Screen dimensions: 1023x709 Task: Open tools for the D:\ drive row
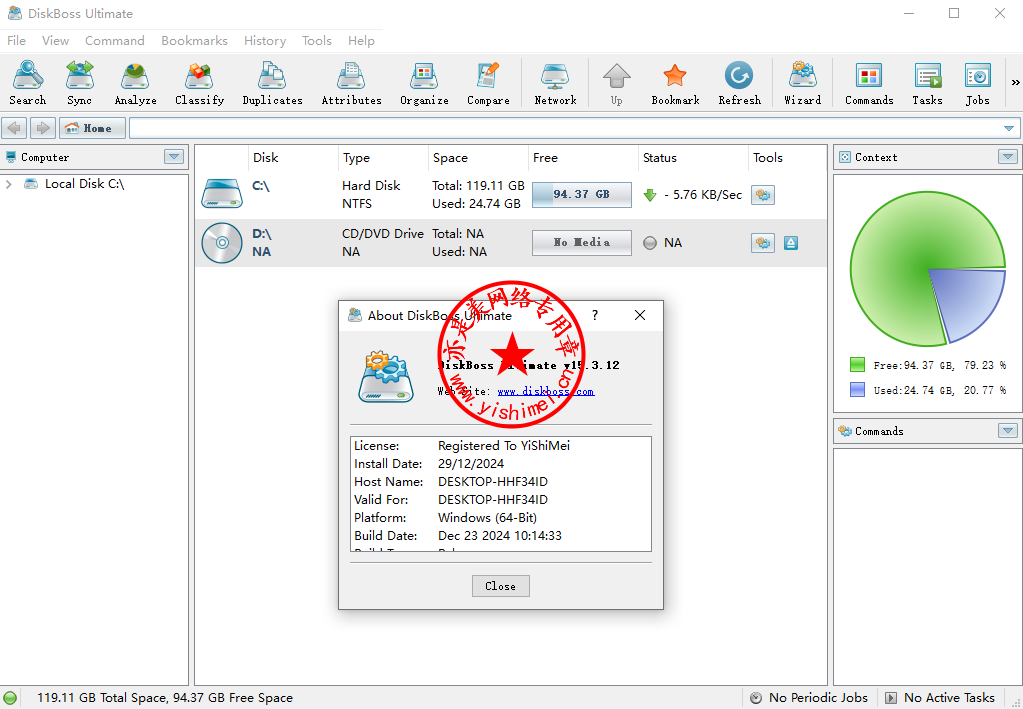point(763,243)
